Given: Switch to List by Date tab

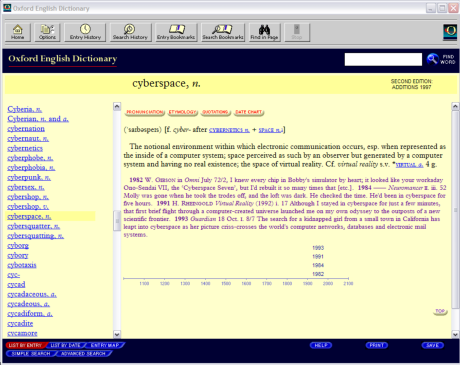Looking at the screenshot, I should [66, 345].
